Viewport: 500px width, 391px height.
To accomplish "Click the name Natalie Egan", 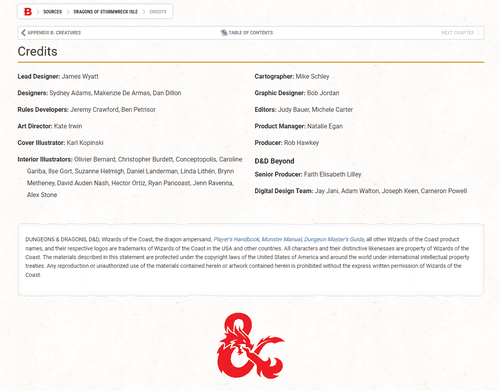I will [325, 126].
